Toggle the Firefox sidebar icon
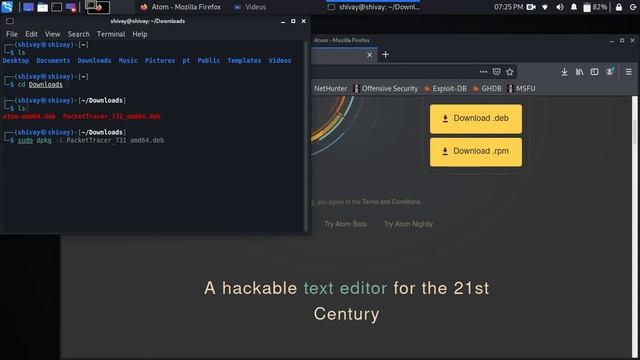Screen dimensions: 640x360 (594, 72)
